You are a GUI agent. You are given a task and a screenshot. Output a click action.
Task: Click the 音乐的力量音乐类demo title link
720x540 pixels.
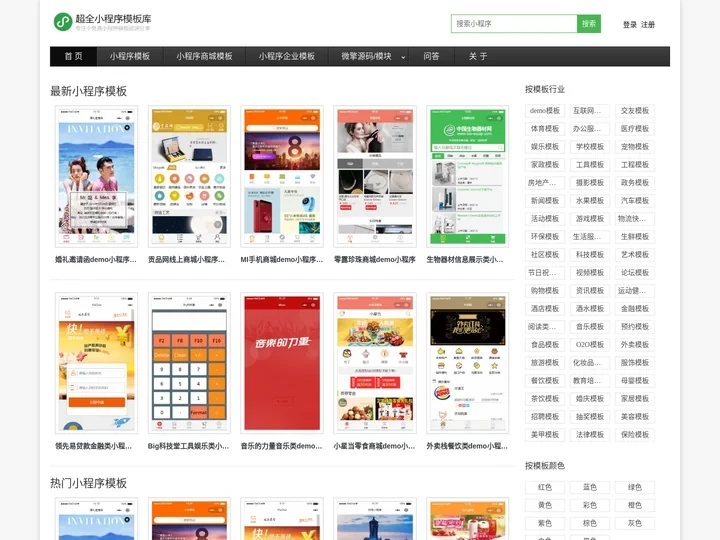point(281,446)
